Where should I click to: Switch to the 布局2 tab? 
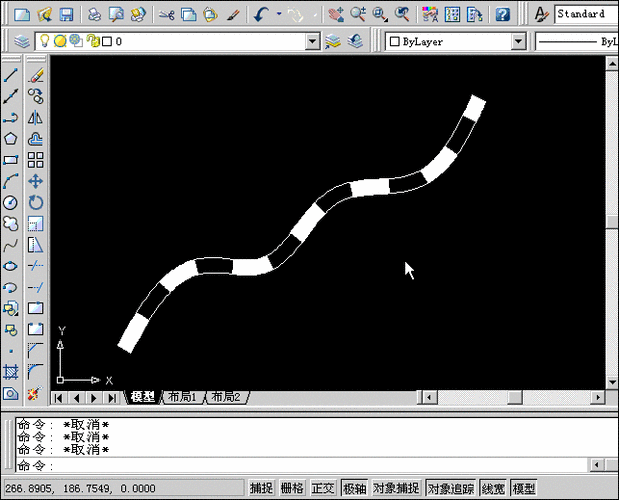tap(226, 397)
